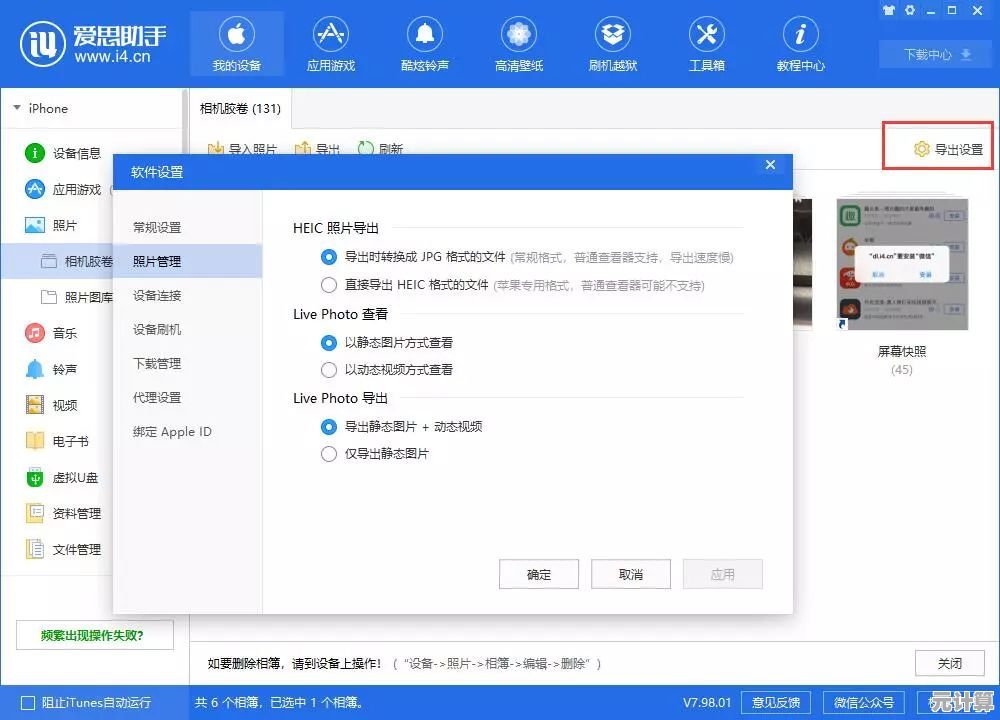This screenshot has height=720, width=1000.
Task: Open the 高清壁纸 wallpaper icon
Action: click(518, 36)
